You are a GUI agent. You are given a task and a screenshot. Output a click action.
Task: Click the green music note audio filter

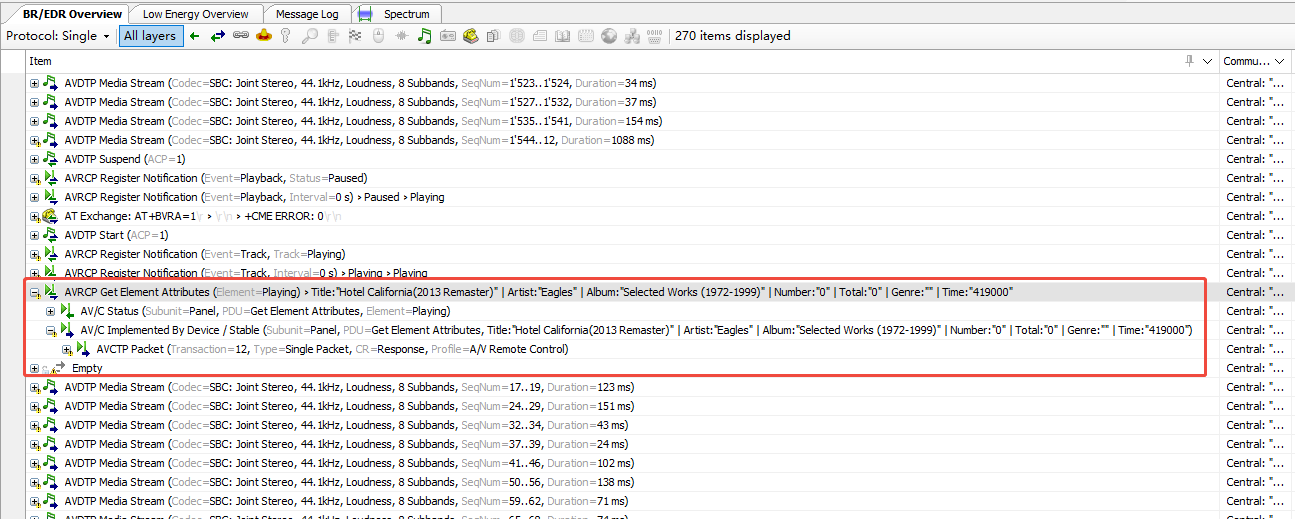pos(424,36)
